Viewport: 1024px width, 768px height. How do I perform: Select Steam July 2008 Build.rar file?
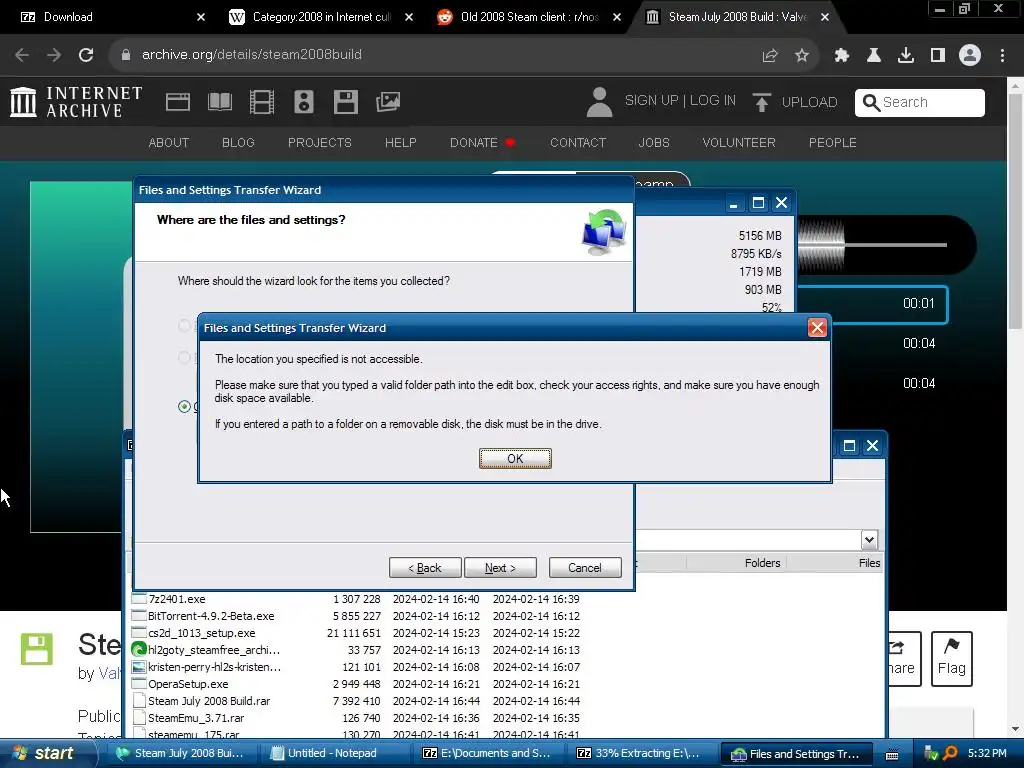click(x=208, y=701)
